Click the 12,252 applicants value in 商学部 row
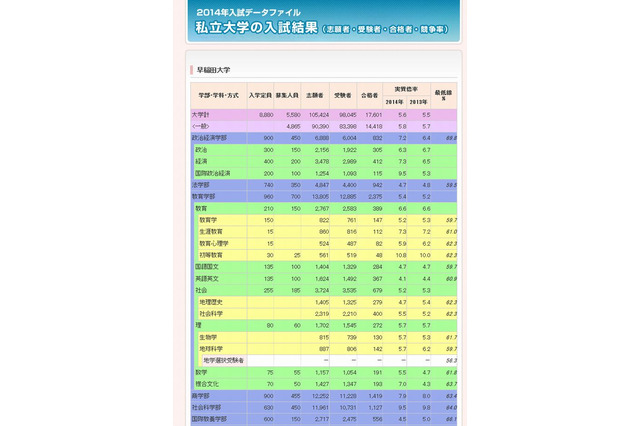The height and width of the screenshot is (426, 640). [x=320, y=396]
